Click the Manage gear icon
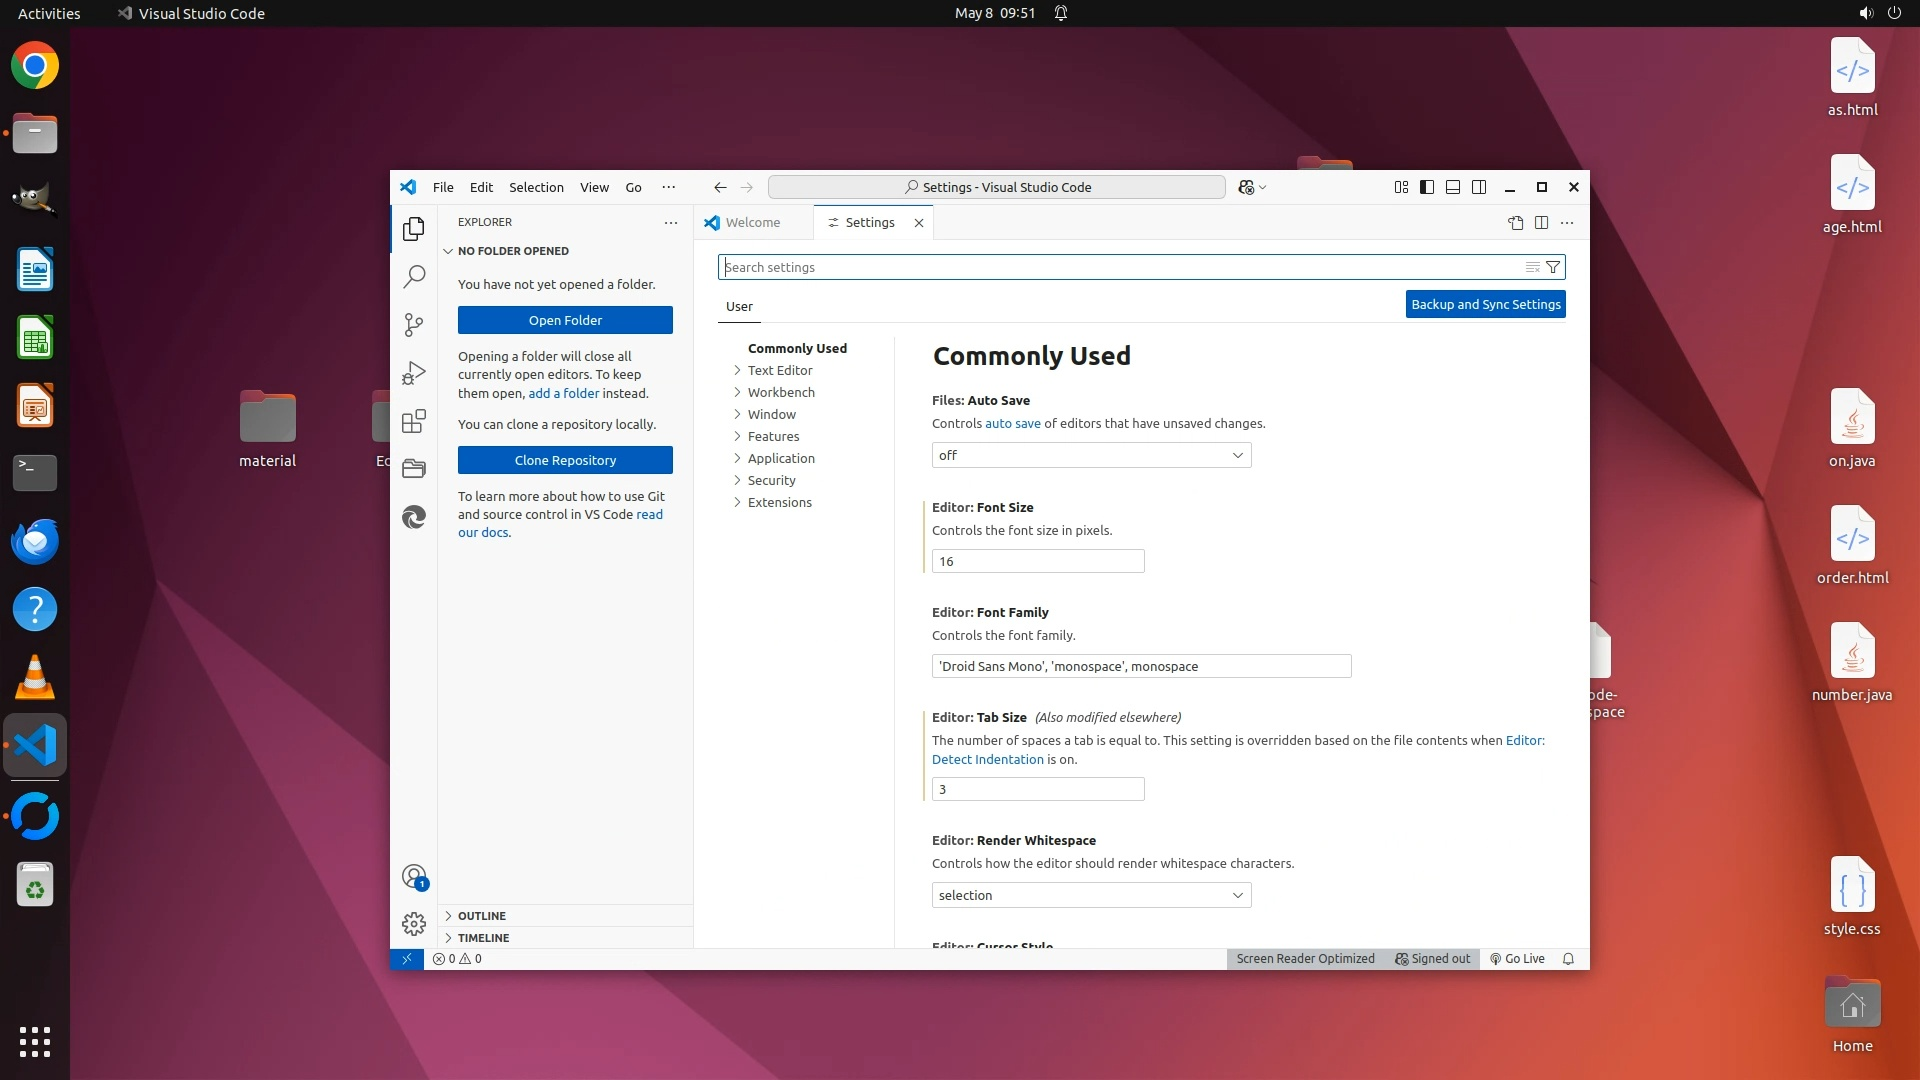Screen dimensions: 1920x1080 [x=414, y=923]
